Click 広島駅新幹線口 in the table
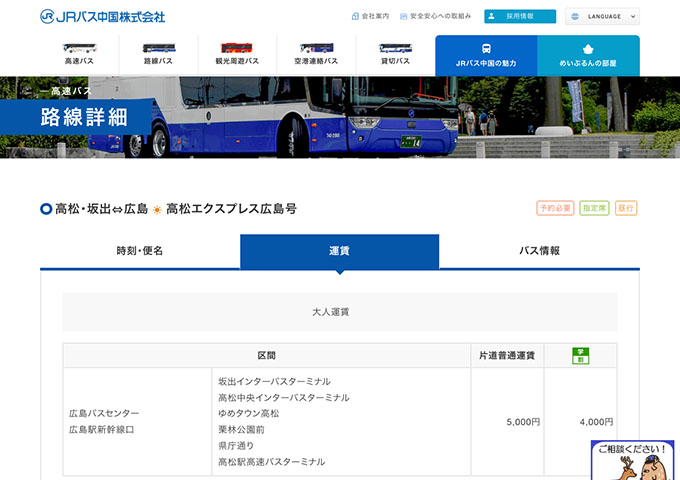This screenshot has height=480, width=680. click(102, 430)
